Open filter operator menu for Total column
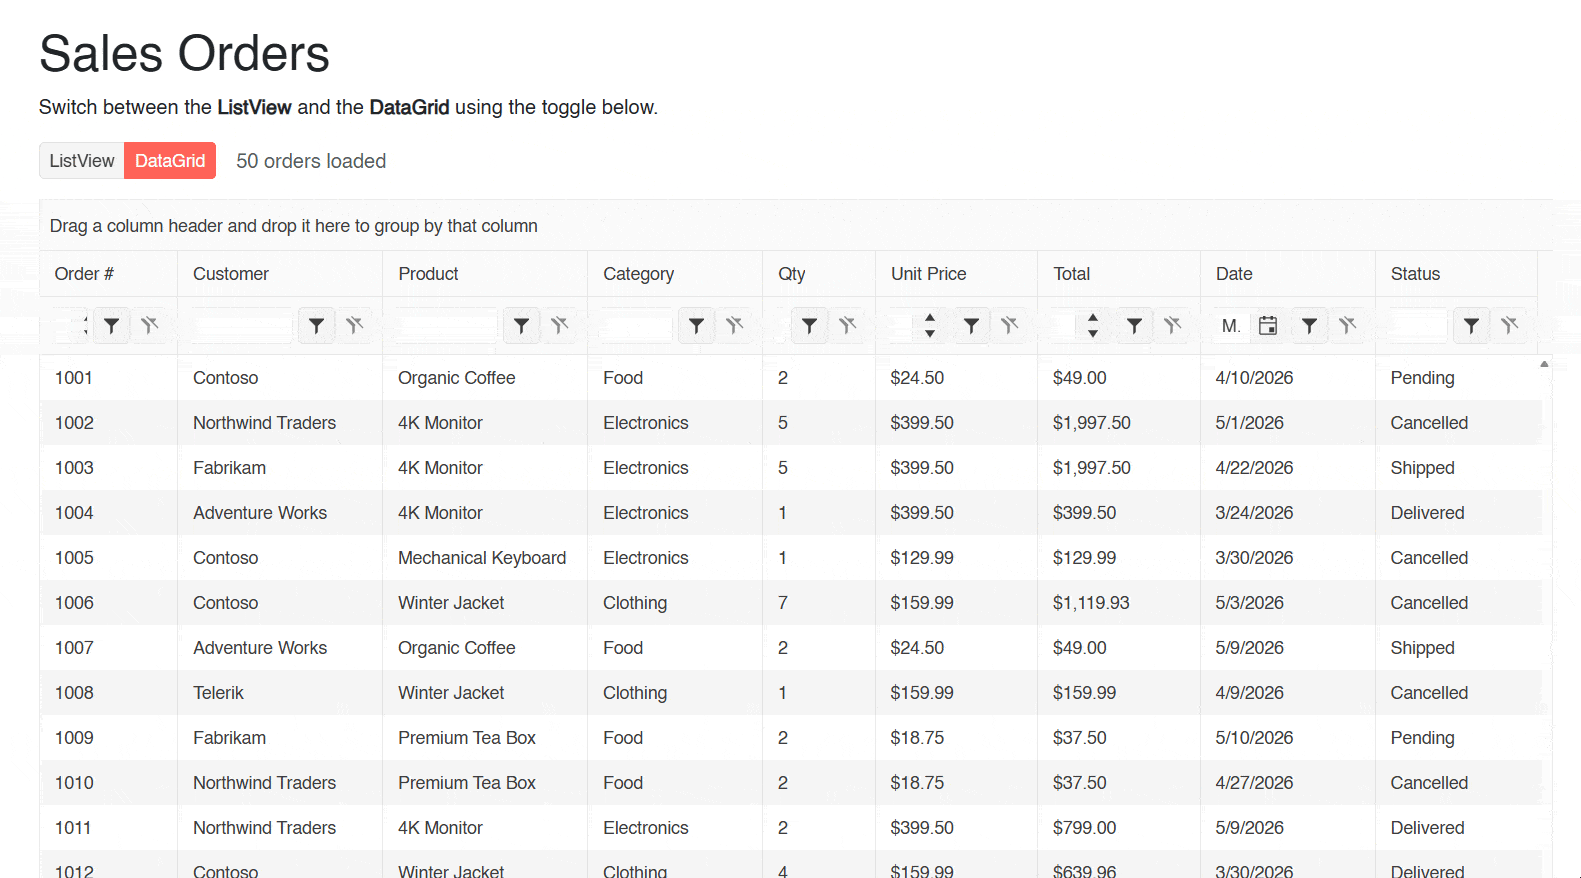The width and height of the screenshot is (1581, 878). pos(1134,325)
